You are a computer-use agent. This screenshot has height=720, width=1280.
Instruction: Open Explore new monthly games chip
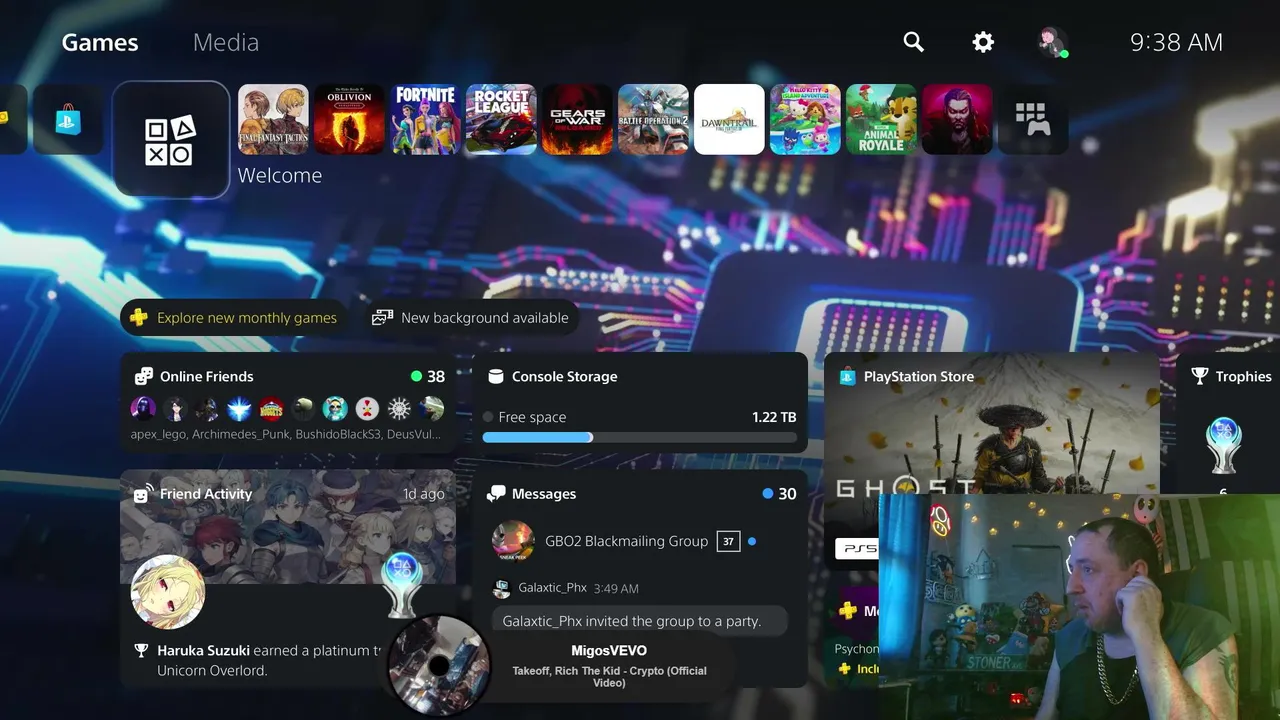coord(235,318)
